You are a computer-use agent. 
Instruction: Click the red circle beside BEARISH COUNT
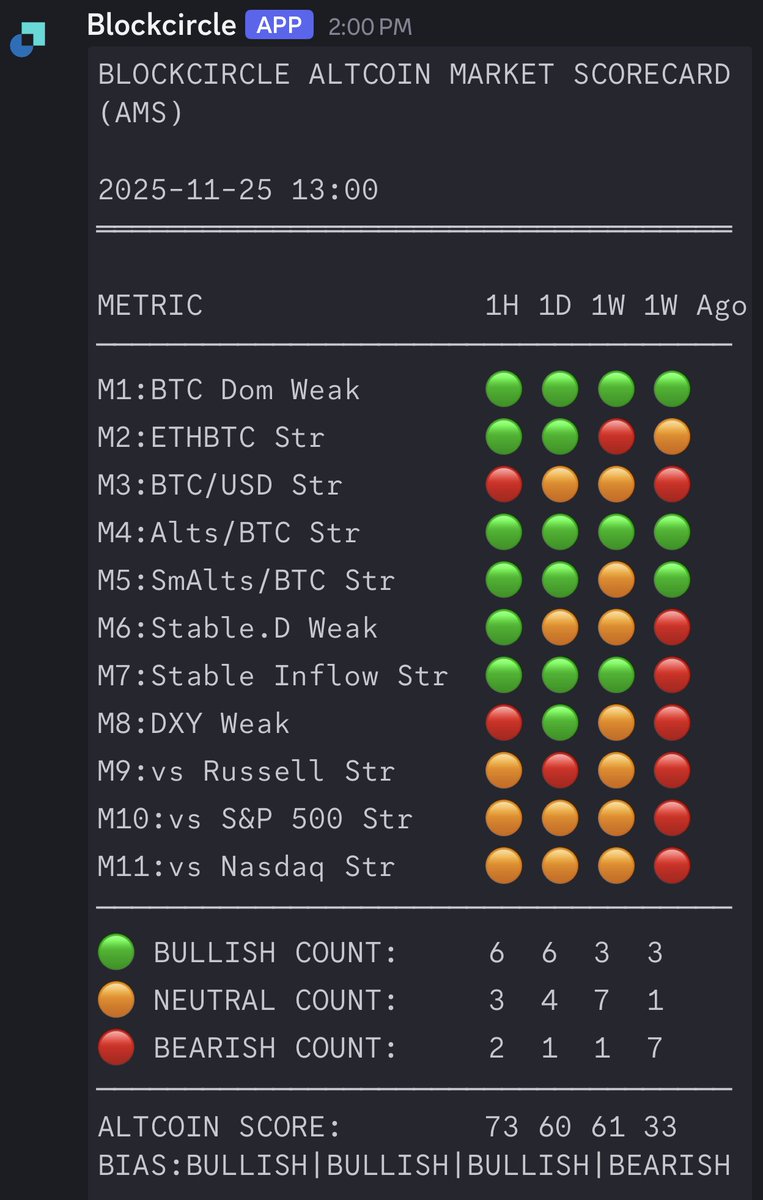coord(116,1049)
